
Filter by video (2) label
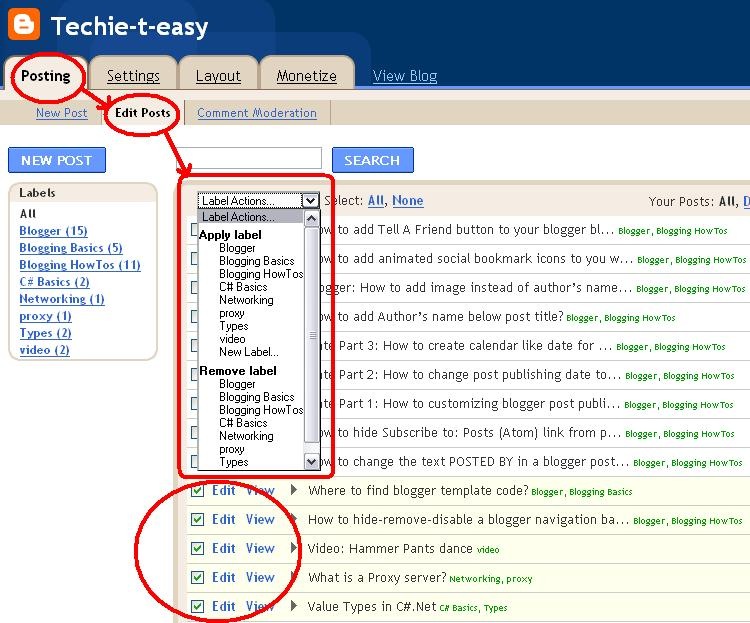(x=44, y=350)
